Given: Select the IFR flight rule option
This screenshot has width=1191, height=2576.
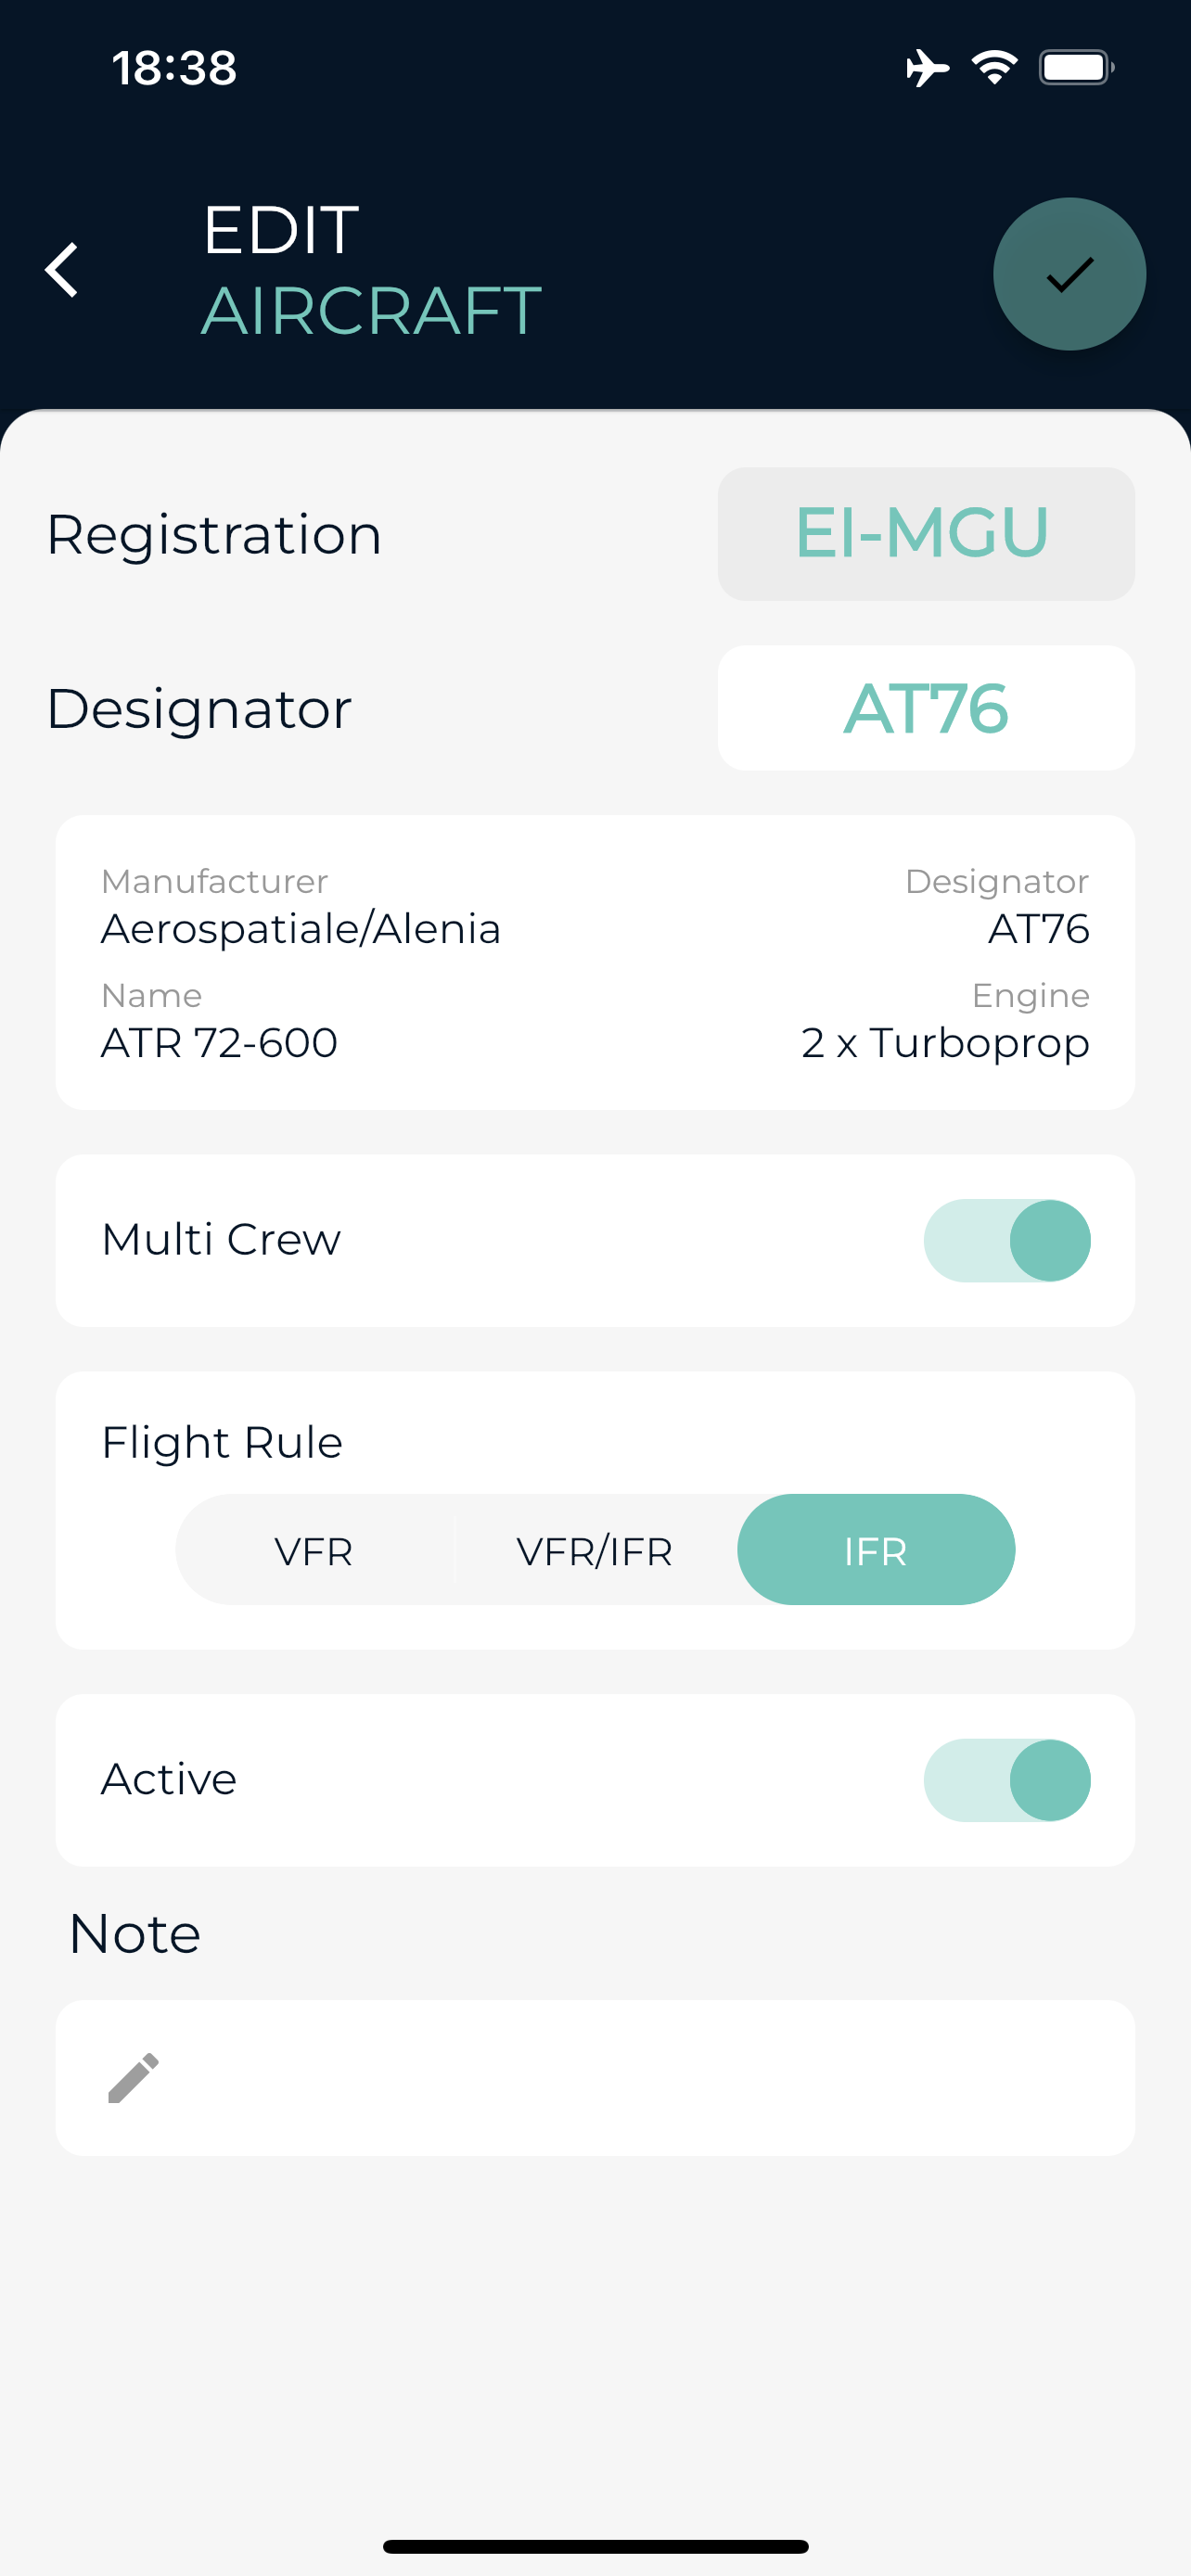Looking at the screenshot, I should pos(876,1550).
